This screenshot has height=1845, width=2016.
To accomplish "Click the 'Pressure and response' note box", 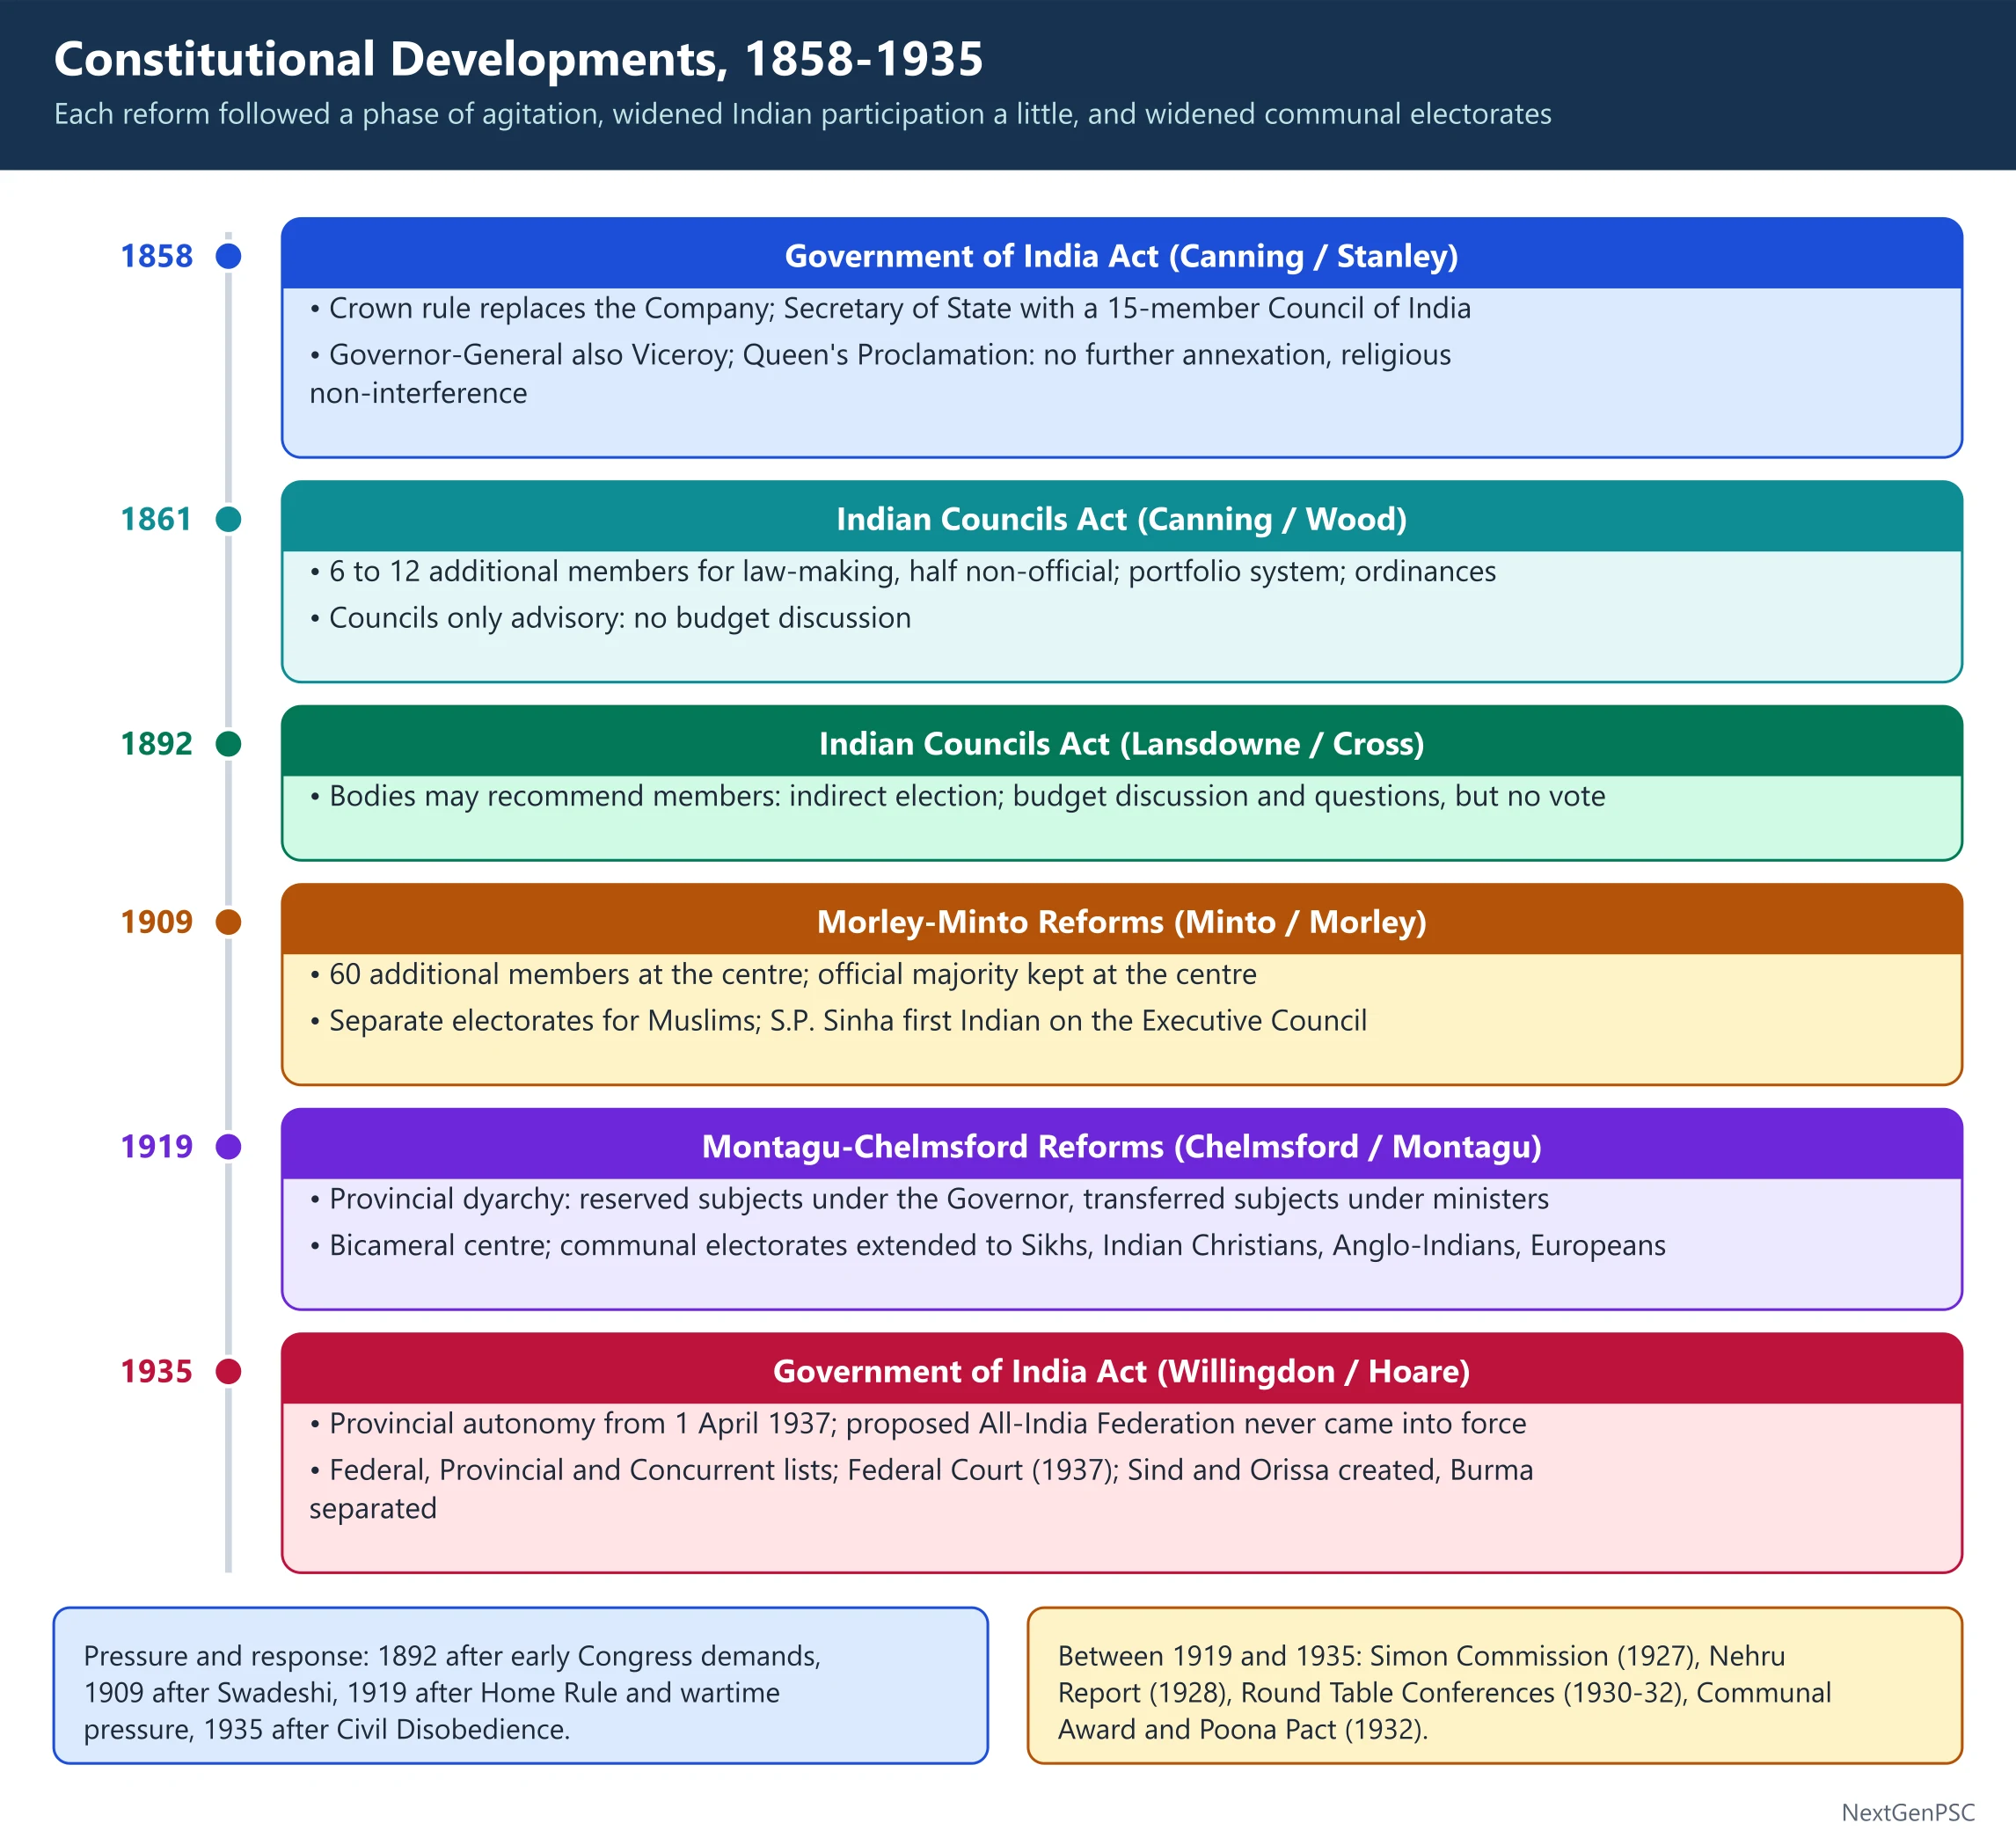I will coord(521,1686).
